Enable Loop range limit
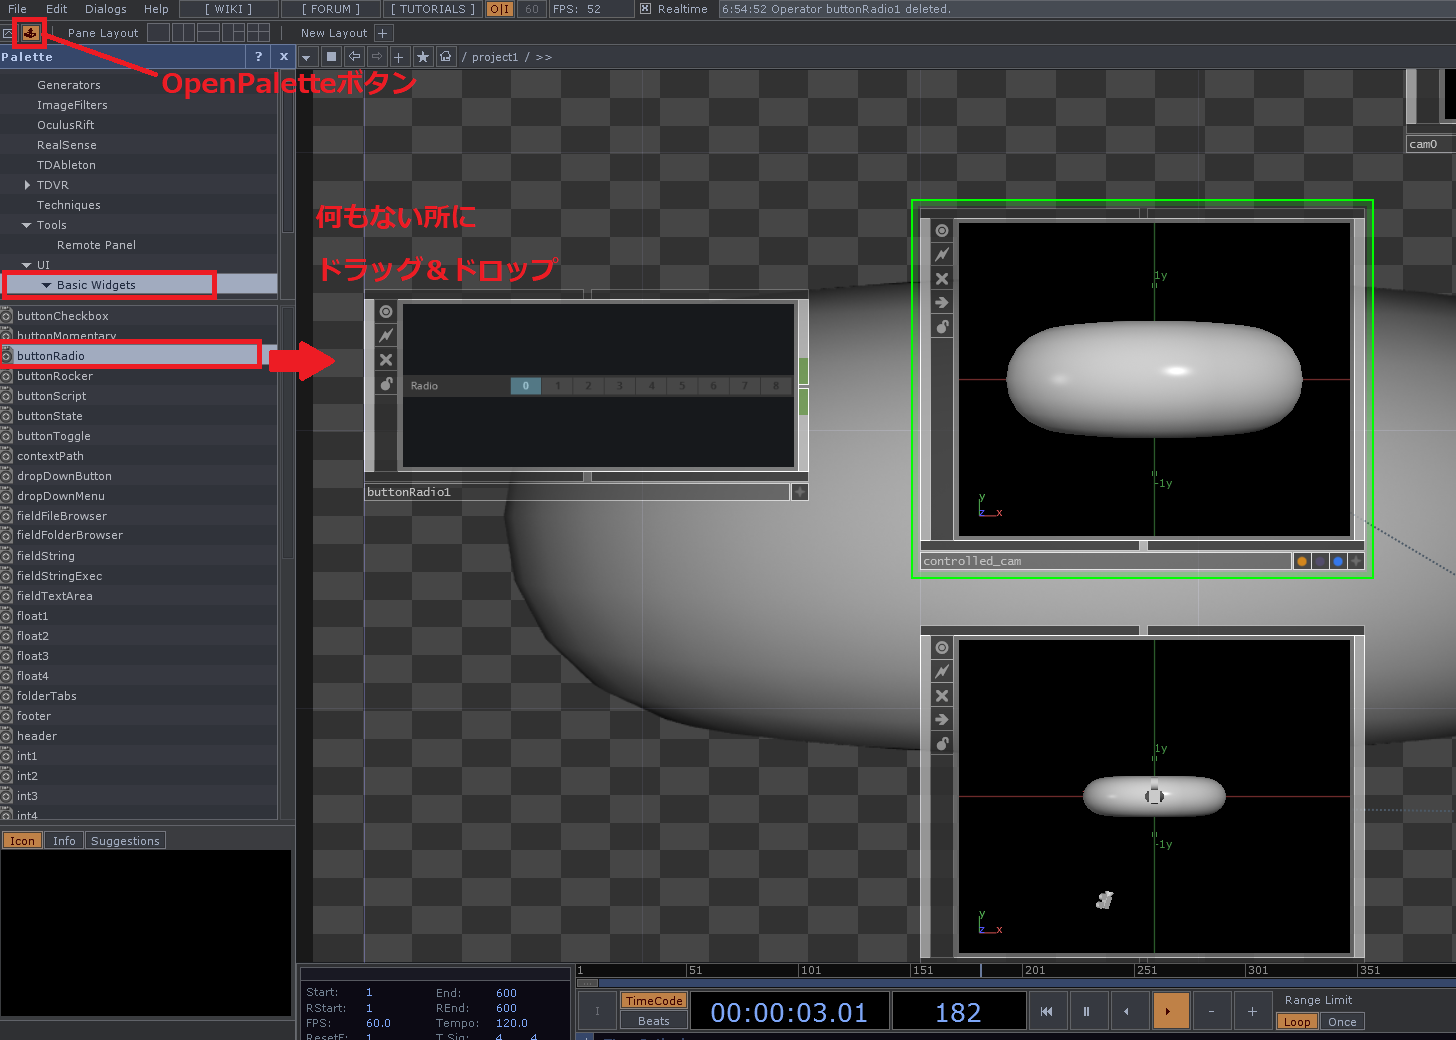Image resolution: width=1456 pixels, height=1040 pixels. click(x=1297, y=1022)
